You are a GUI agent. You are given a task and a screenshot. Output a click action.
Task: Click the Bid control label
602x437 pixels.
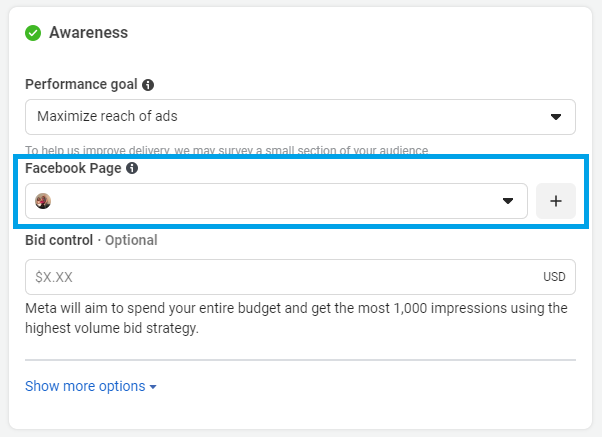click(59, 240)
